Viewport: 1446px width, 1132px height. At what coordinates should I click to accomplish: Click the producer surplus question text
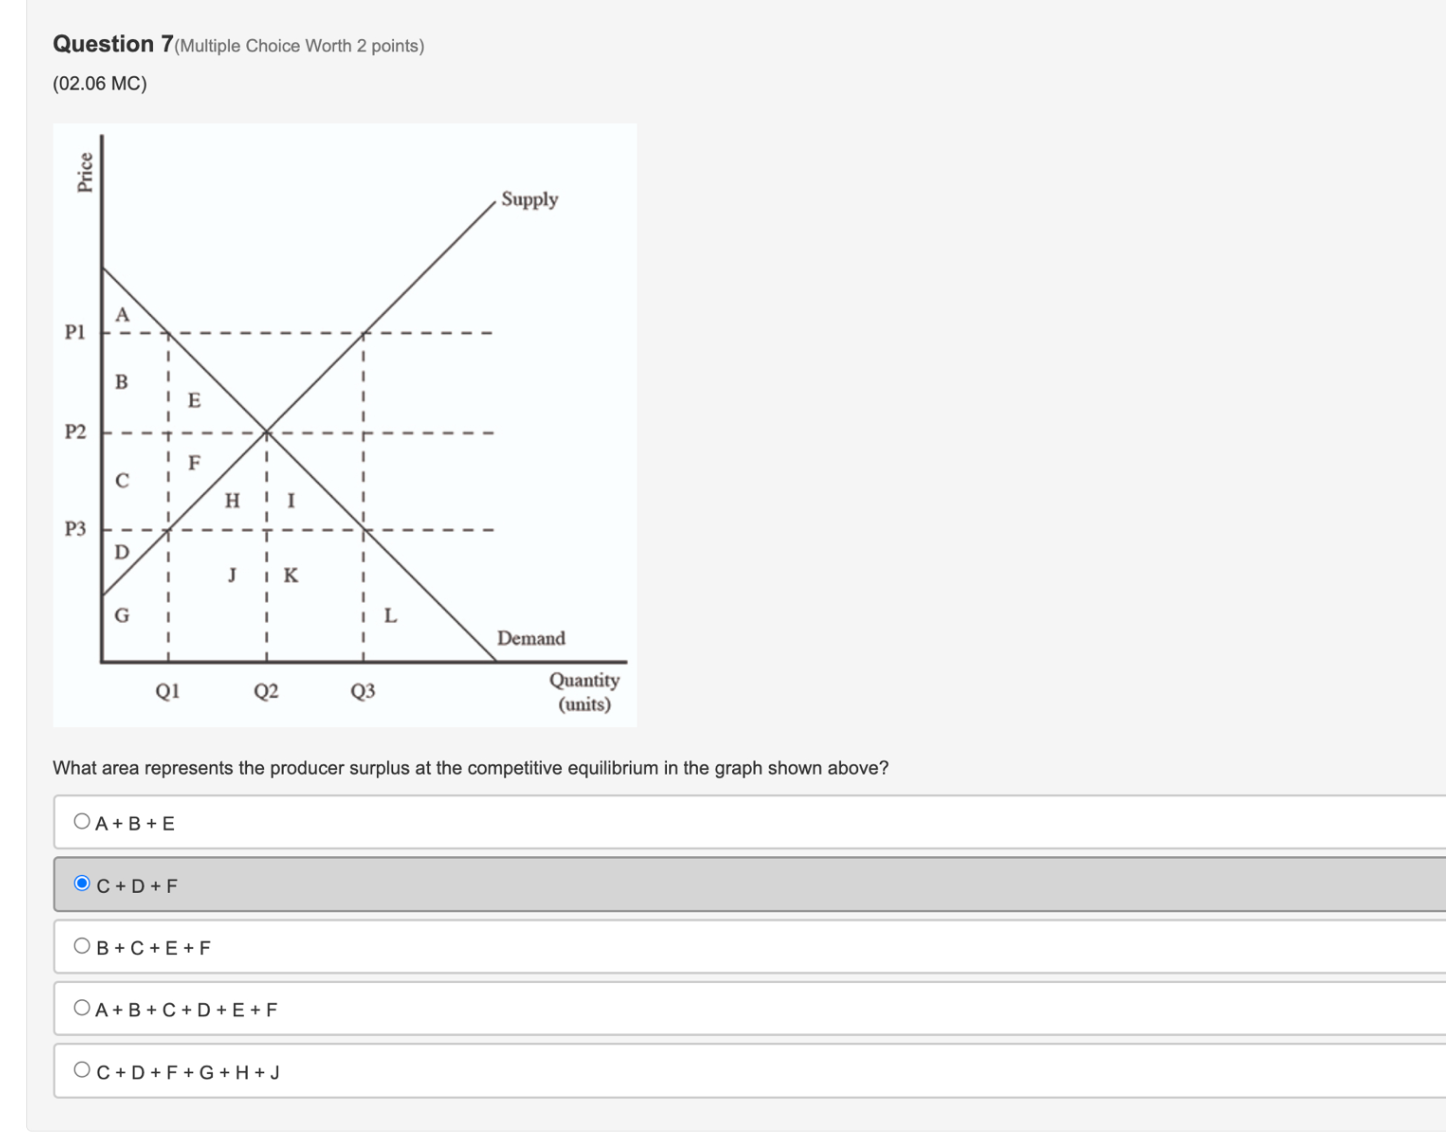(471, 768)
